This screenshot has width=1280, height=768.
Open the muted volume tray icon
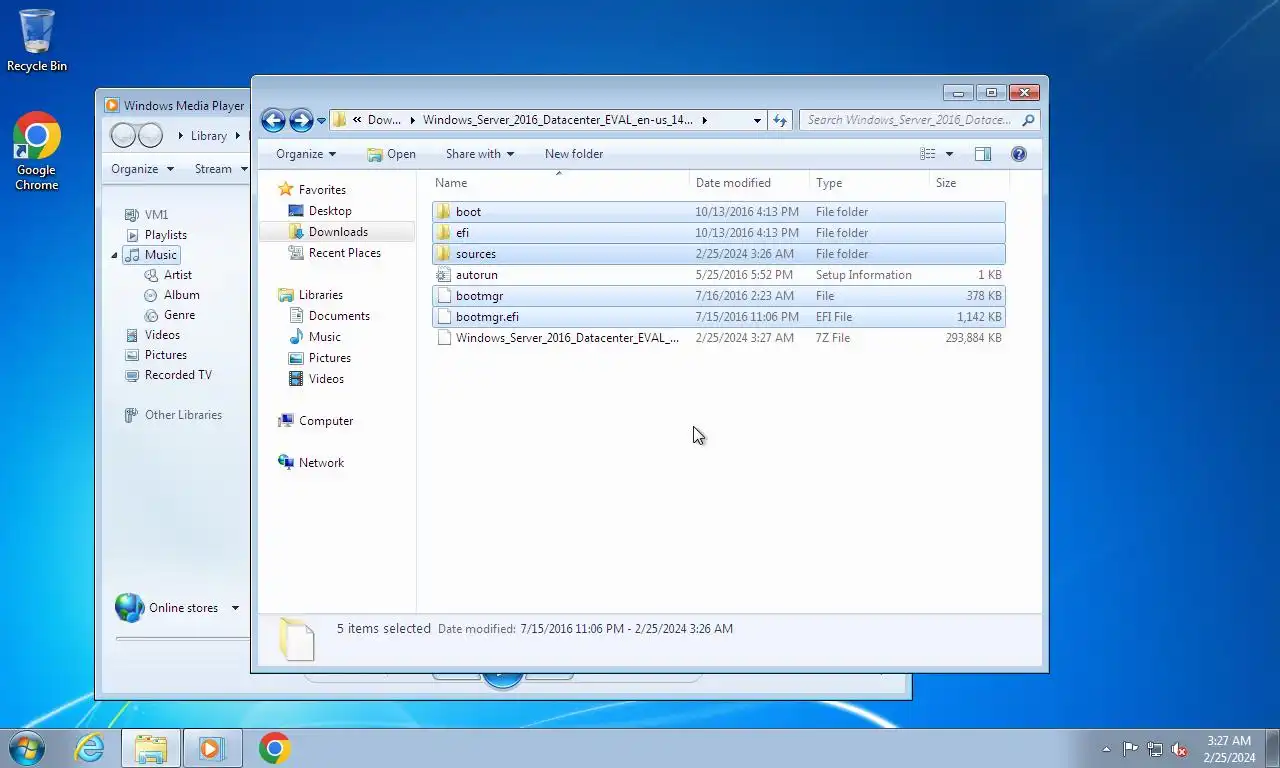tap(1179, 749)
